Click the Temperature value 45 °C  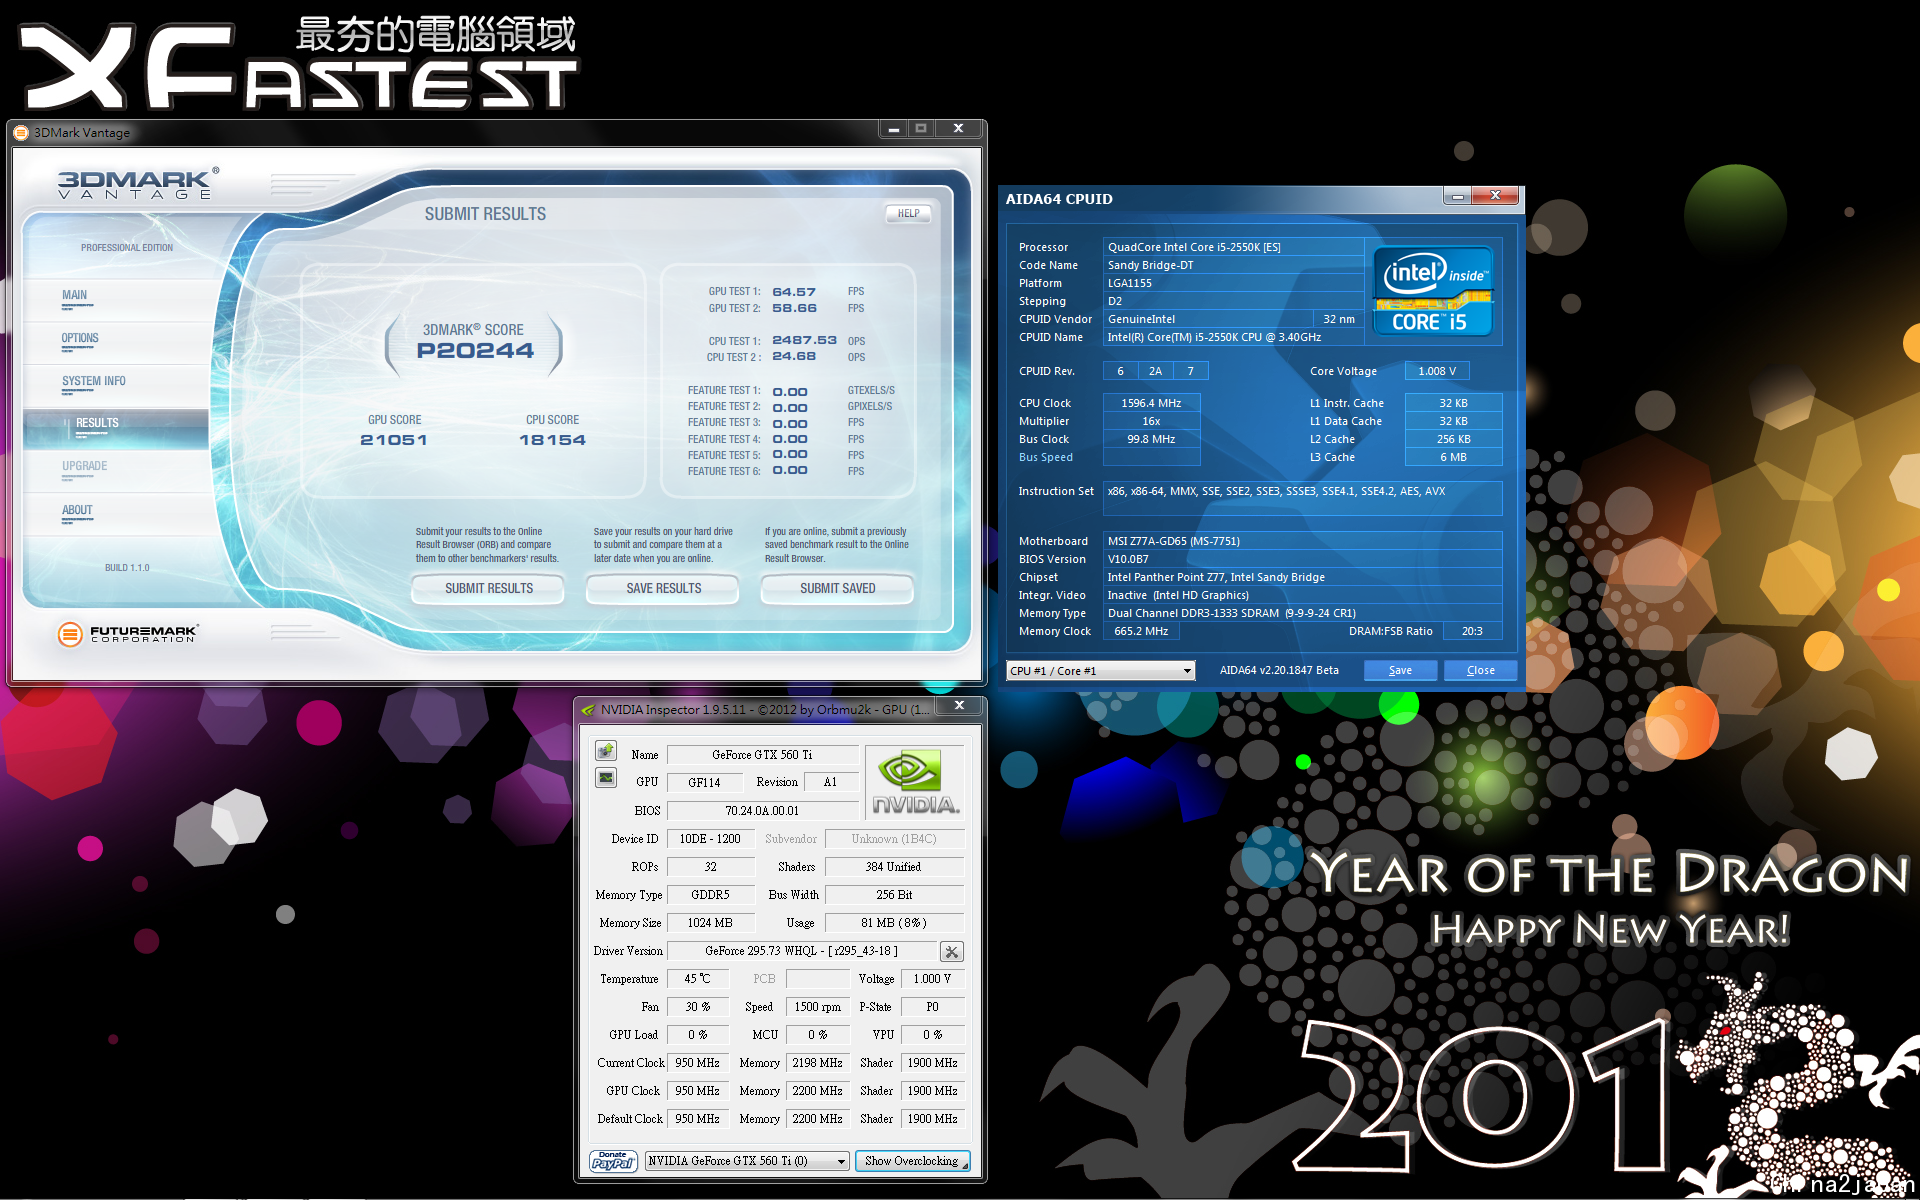point(697,979)
